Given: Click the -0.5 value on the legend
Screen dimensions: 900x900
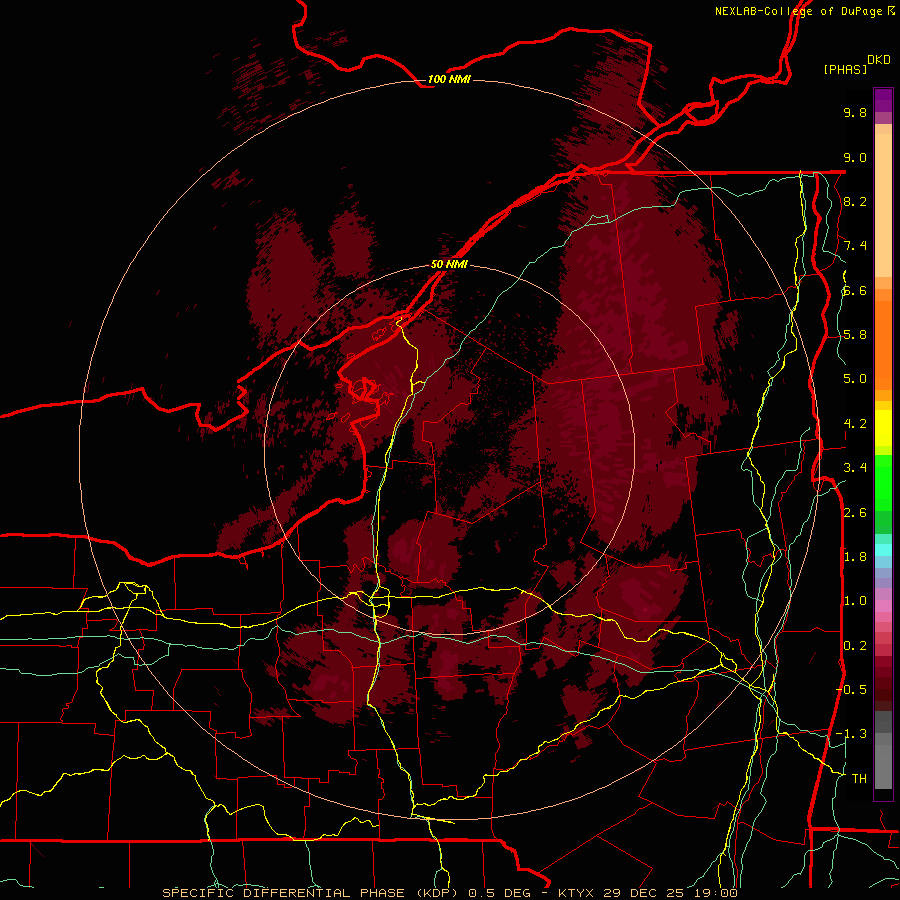Looking at the screenshot, I should 852,689.
